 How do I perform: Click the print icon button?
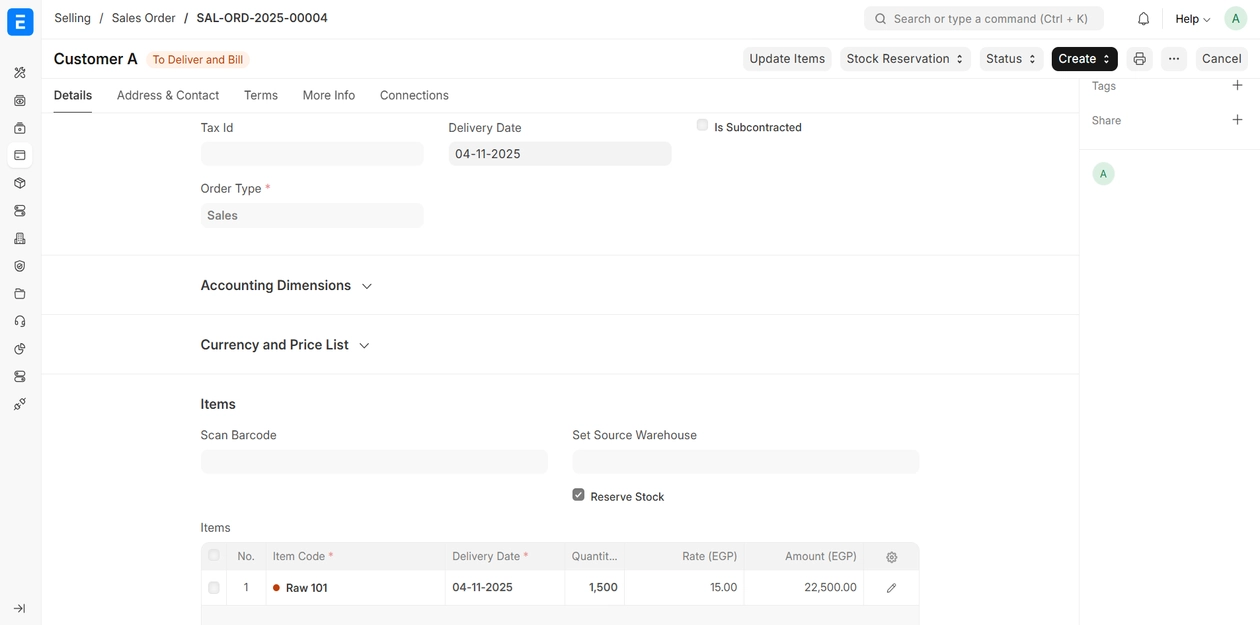pos(1139,59)
